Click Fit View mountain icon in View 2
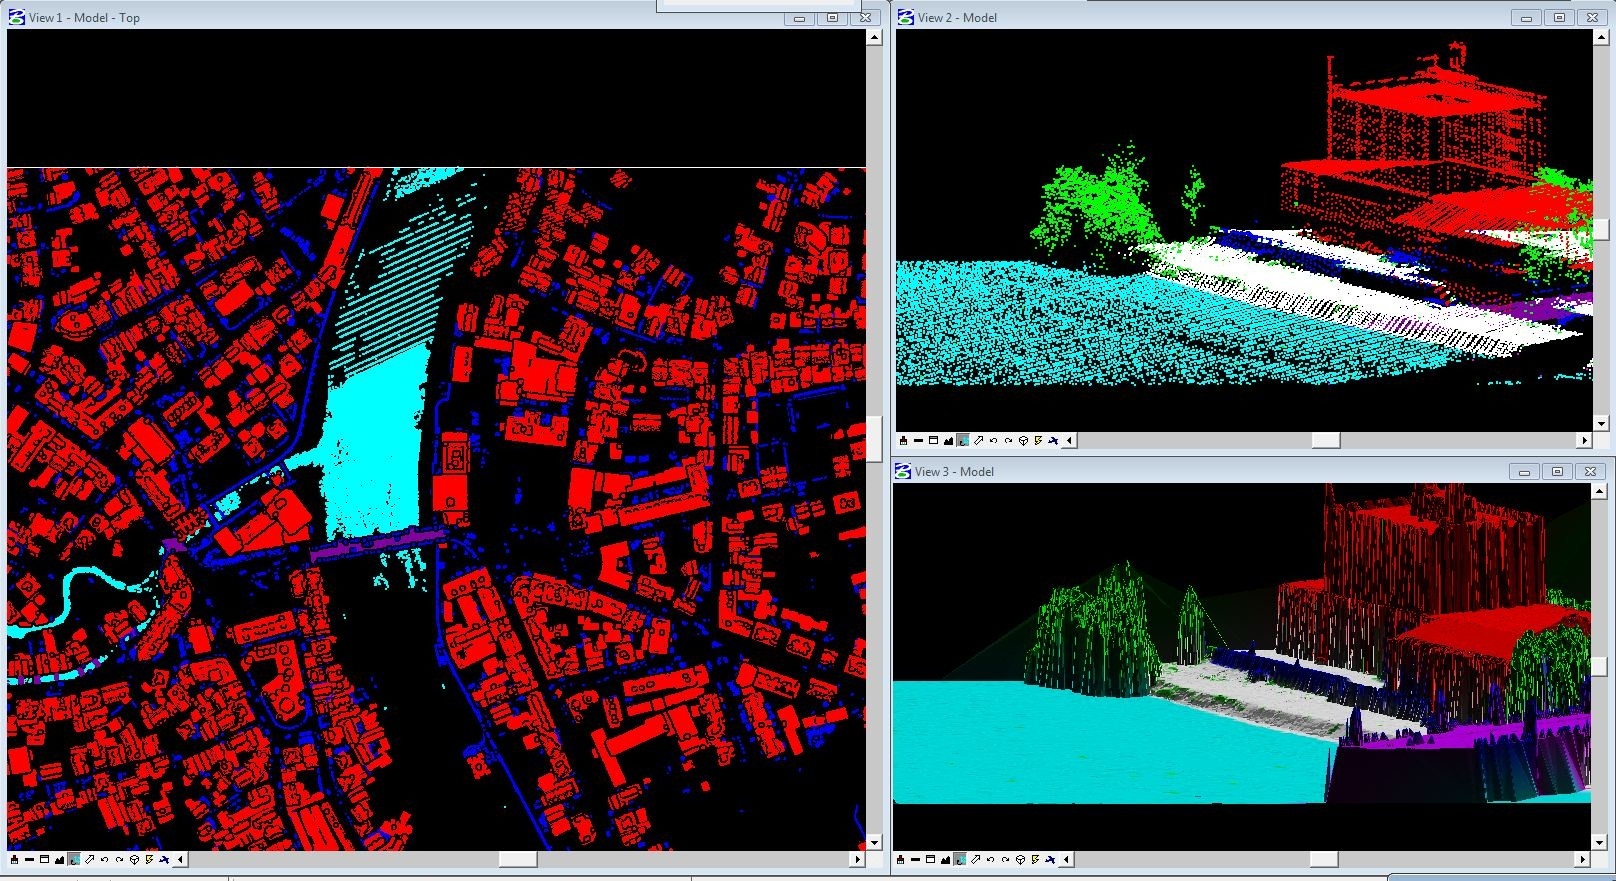The image size is (1616, 881). coord(948,440)
